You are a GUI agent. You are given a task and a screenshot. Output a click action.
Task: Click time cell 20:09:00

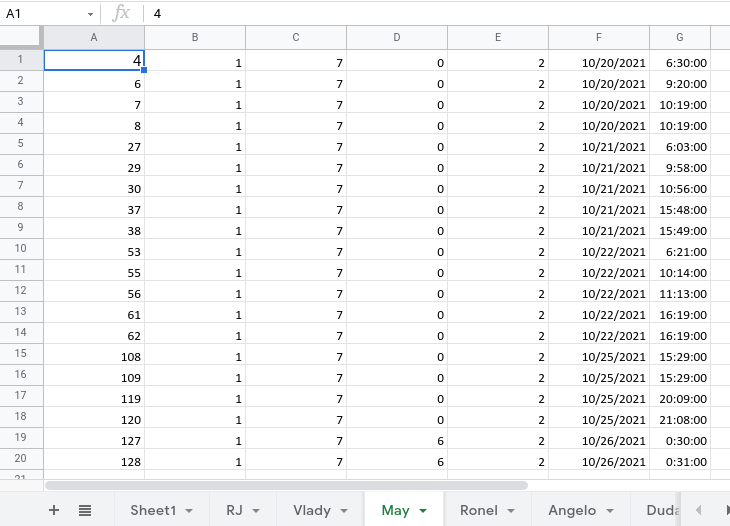click(680, 396)
